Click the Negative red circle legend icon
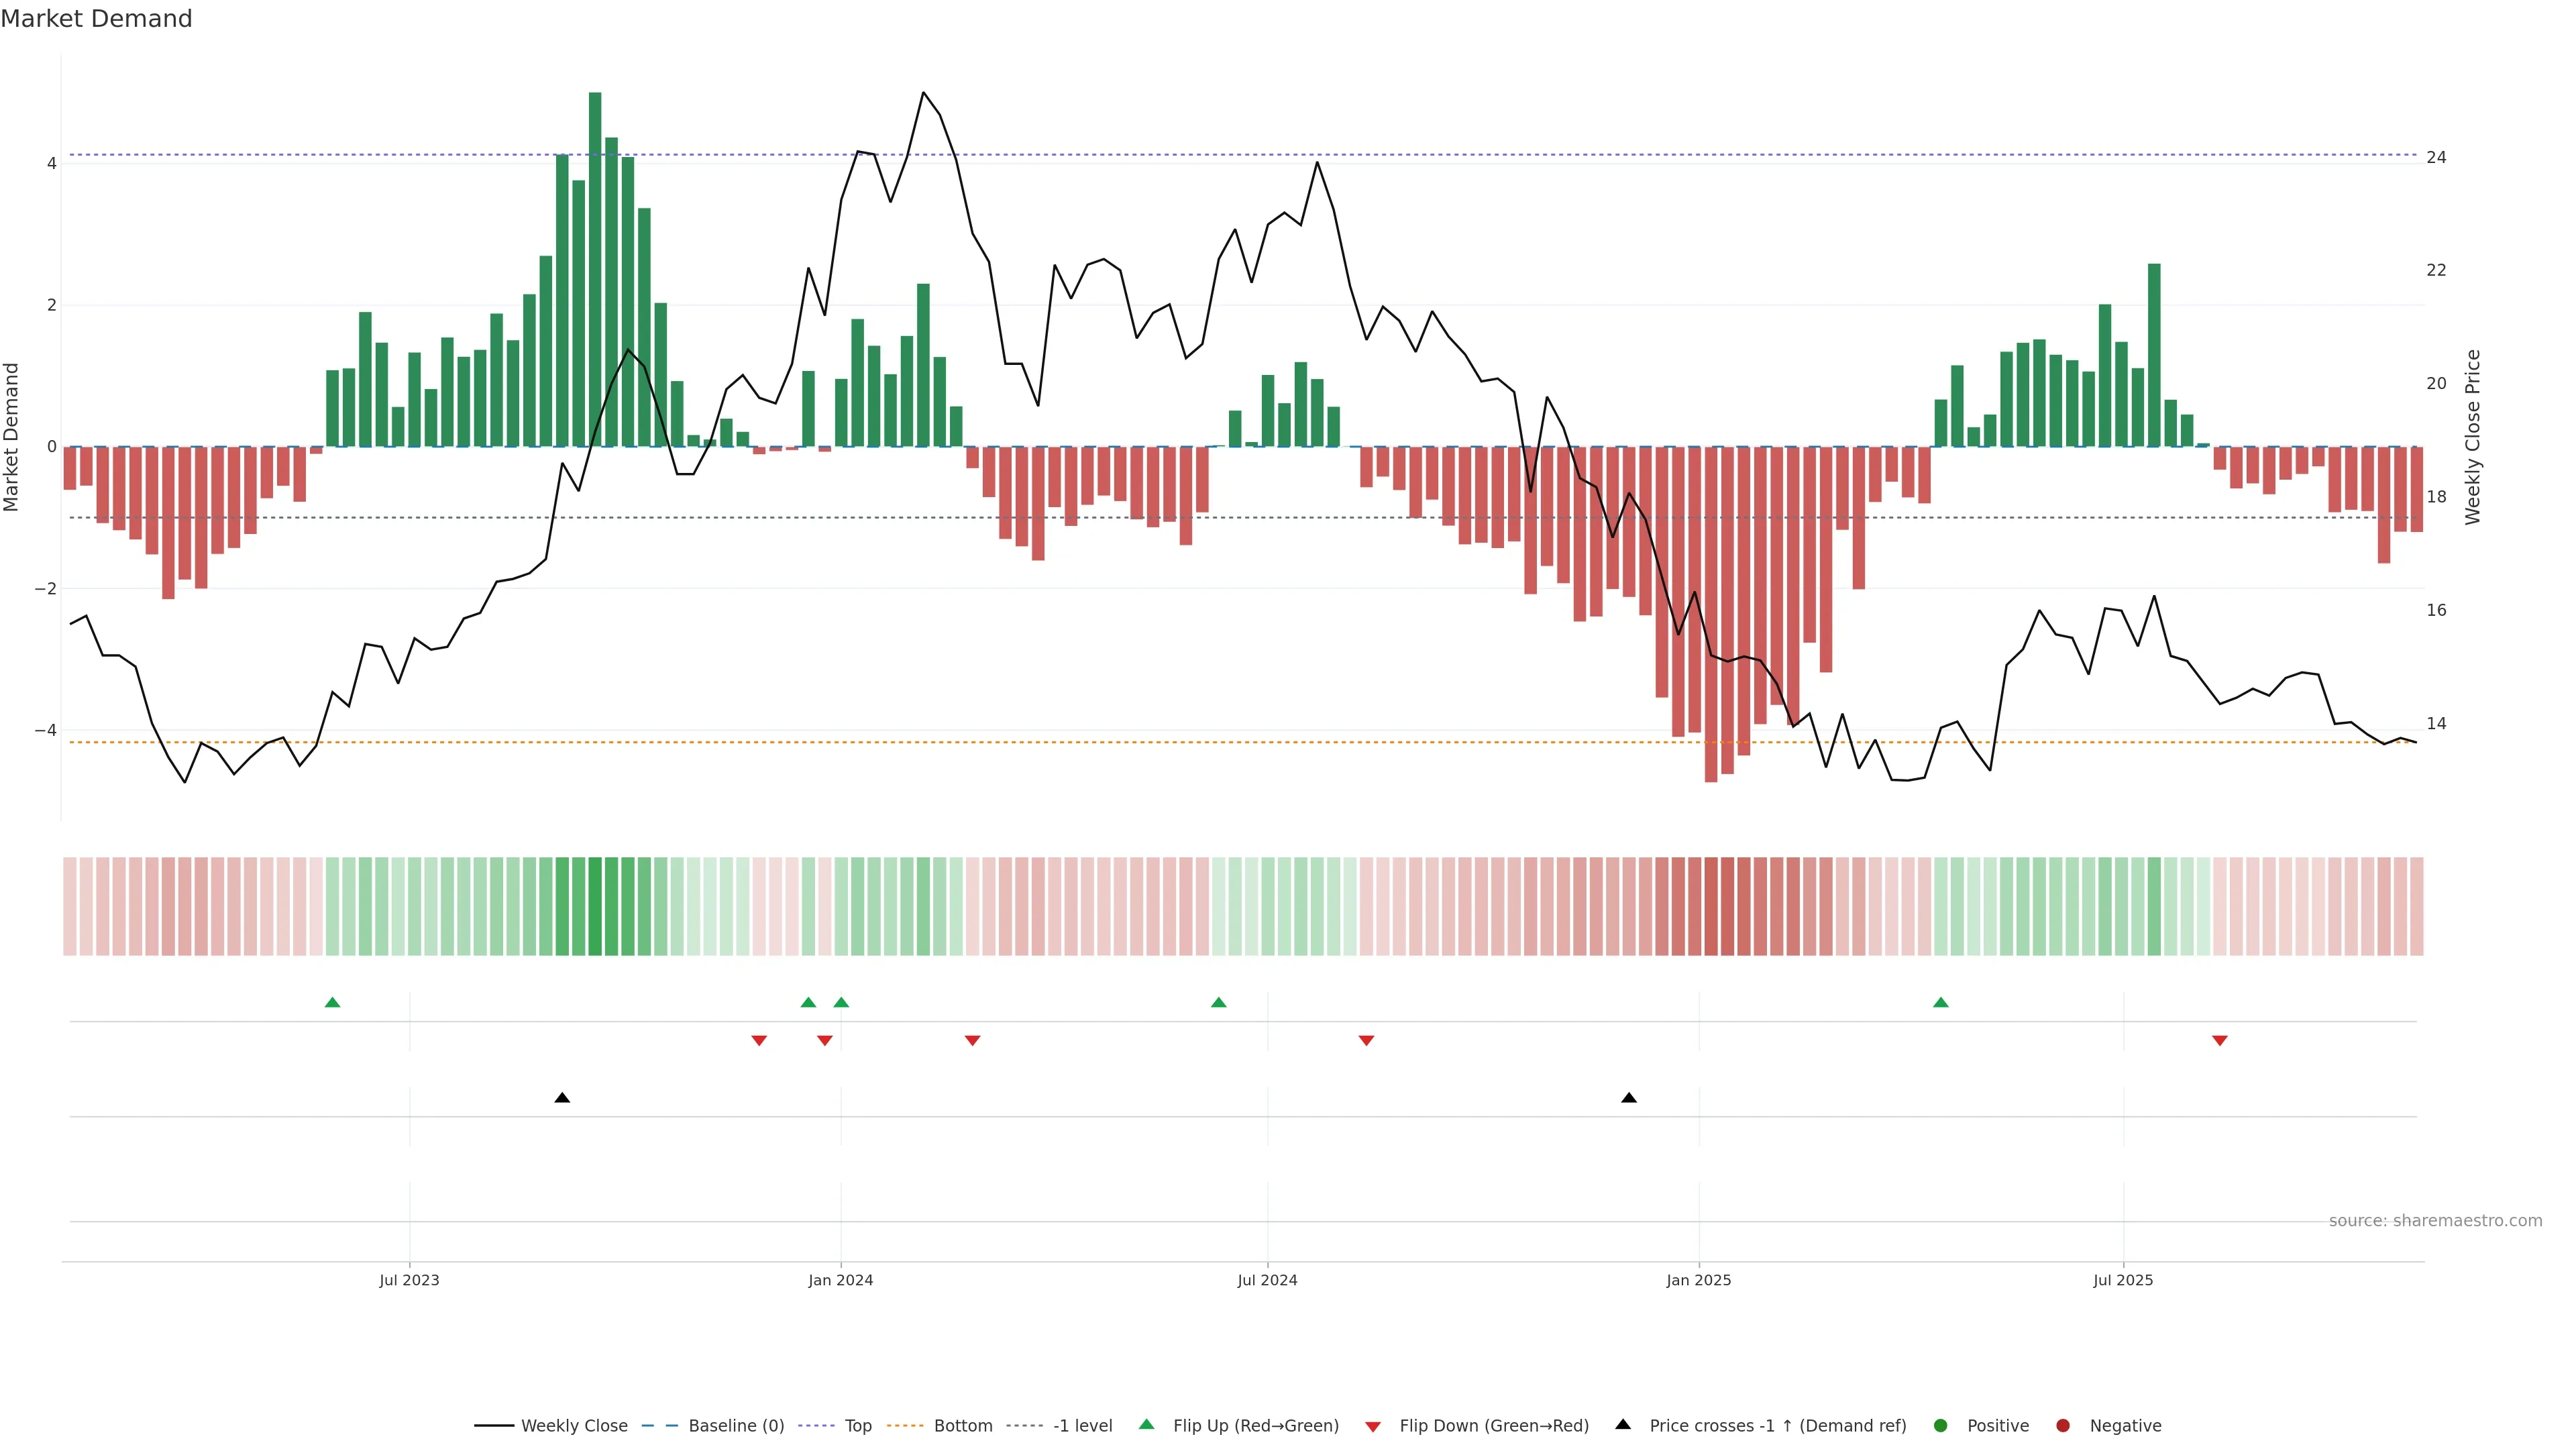This screenshot has width=2576, height=1449. pos(2063,1426)
